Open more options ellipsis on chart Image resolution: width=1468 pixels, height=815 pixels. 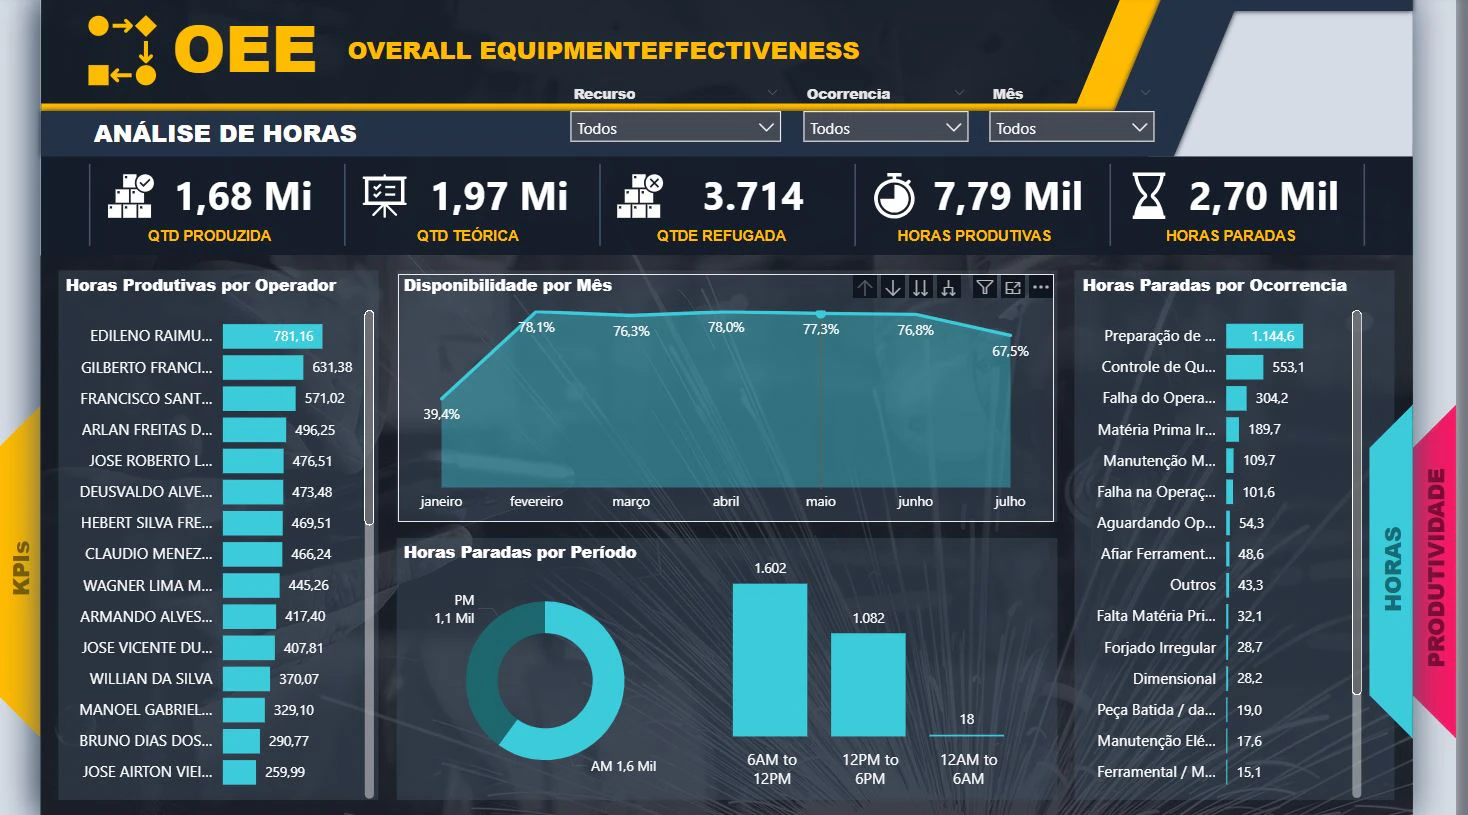(1041, 288)
